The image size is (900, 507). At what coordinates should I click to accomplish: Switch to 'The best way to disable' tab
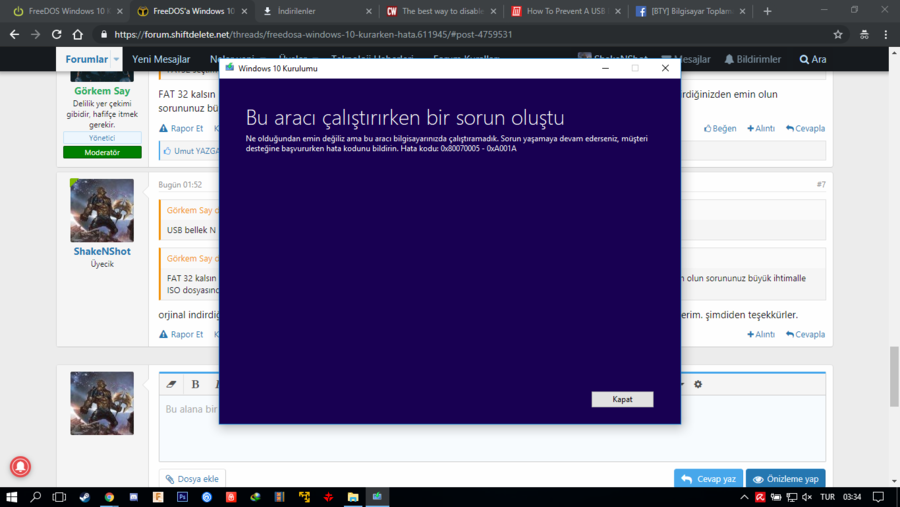pos(440,11)
